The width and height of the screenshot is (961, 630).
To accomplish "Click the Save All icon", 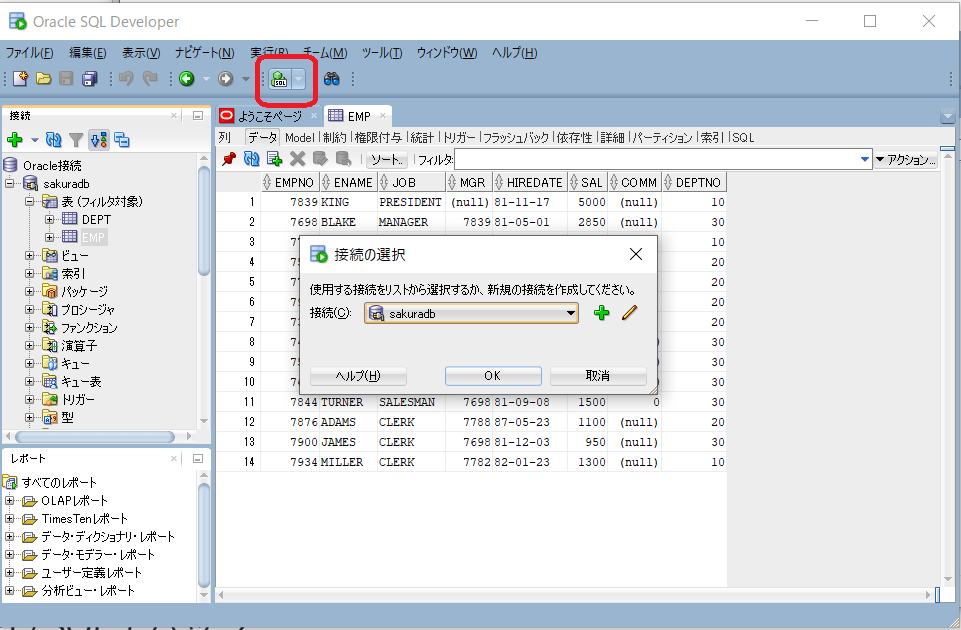I will pyautogui.click(x=89, y=78).
